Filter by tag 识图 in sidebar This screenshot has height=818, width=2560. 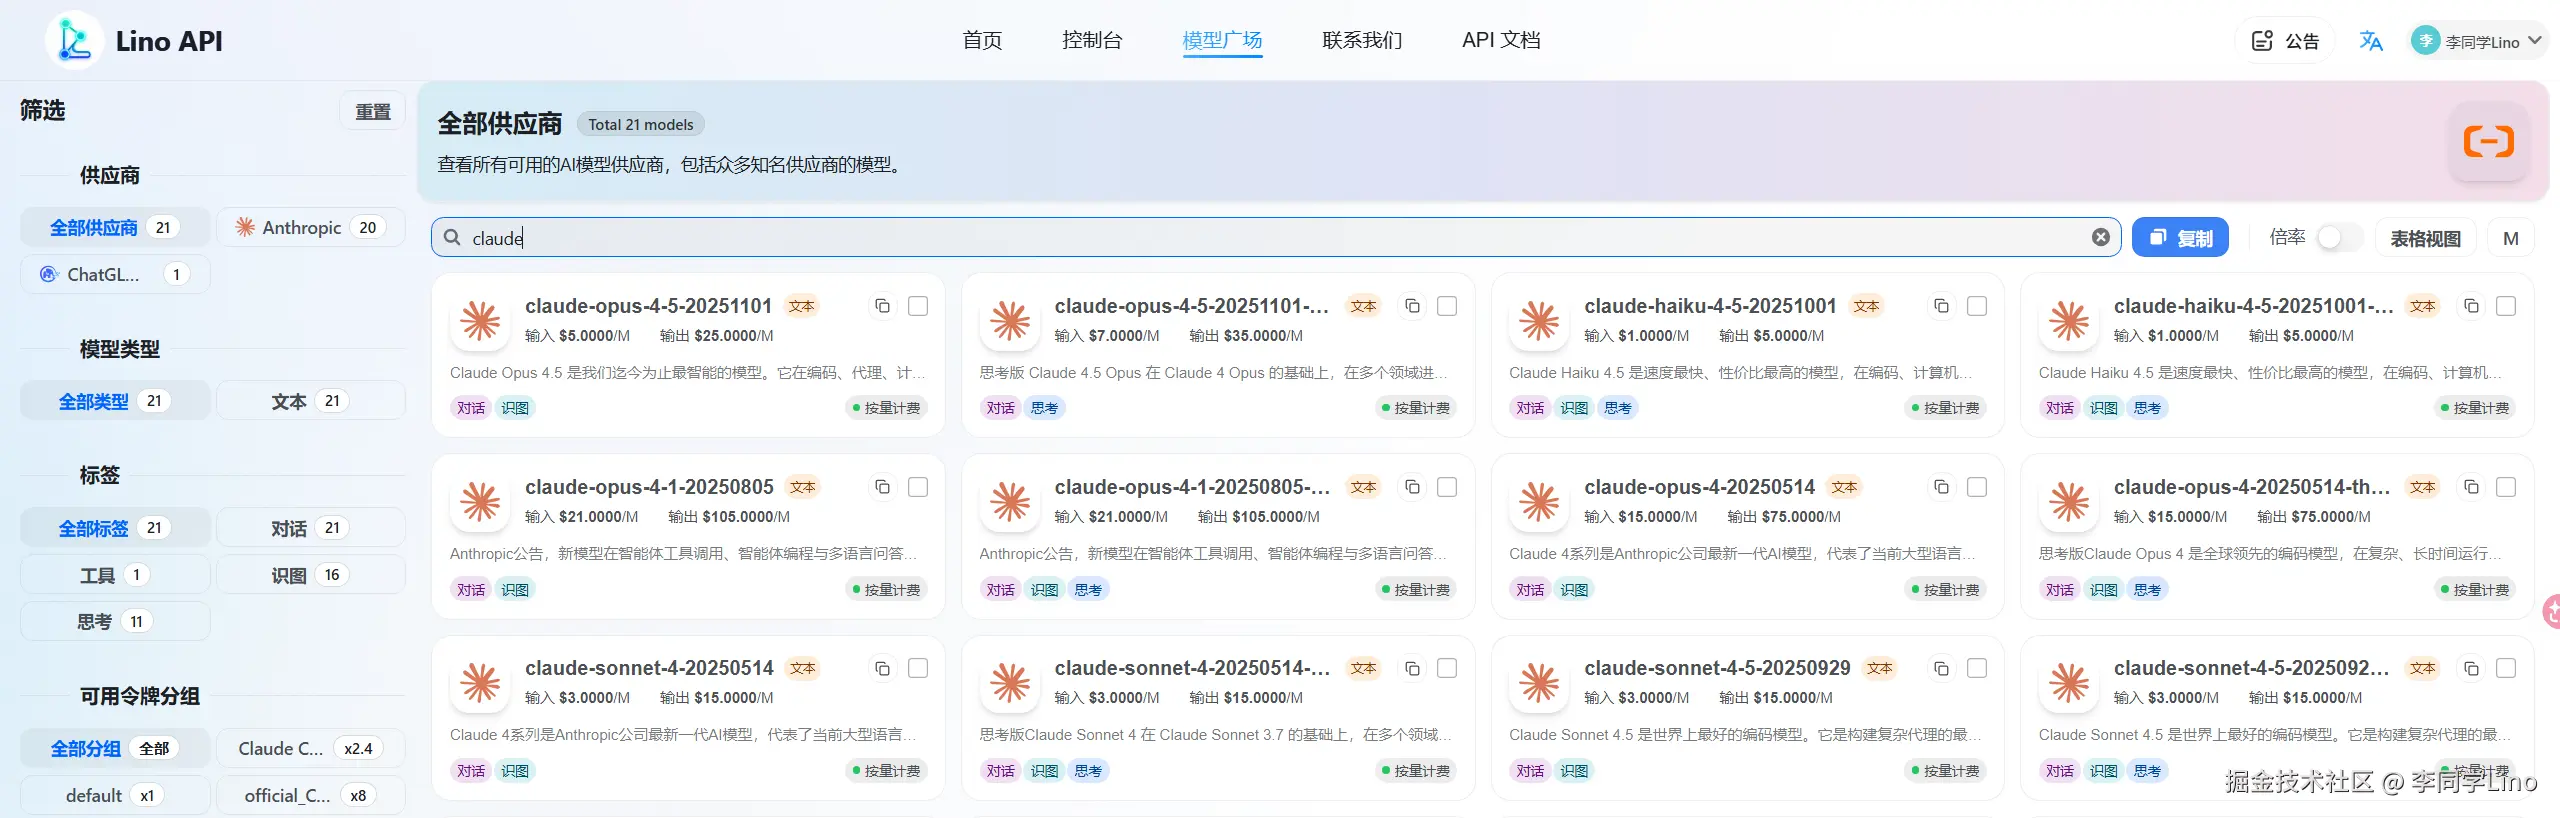(311, 575)
